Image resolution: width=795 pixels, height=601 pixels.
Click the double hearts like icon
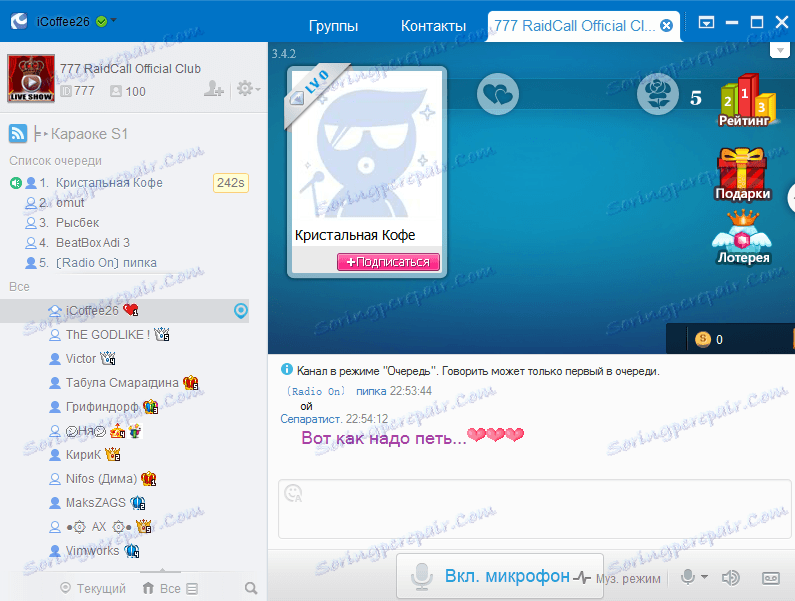pos(498,94)
